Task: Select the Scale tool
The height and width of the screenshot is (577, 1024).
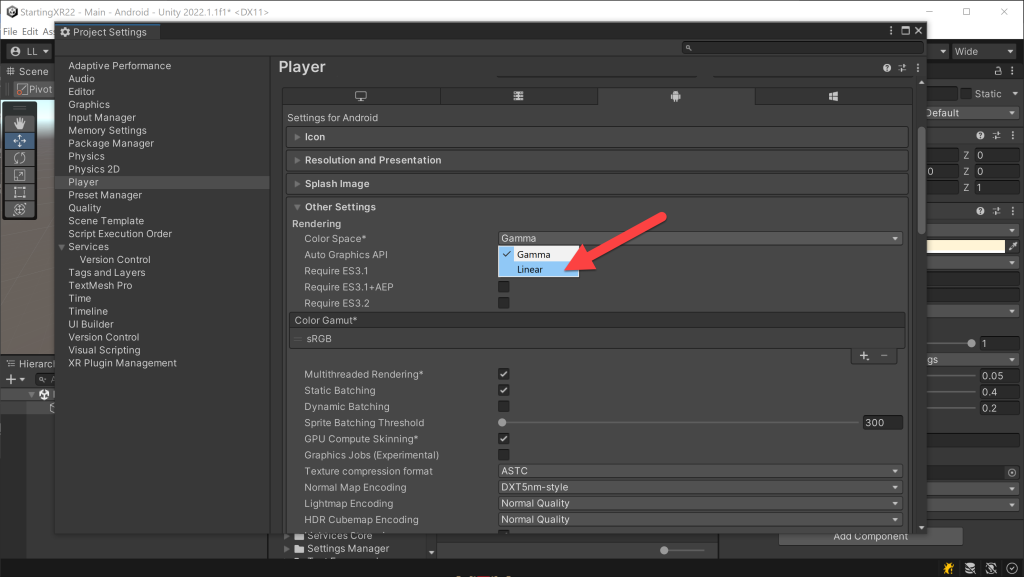Action: click(20, 175)
